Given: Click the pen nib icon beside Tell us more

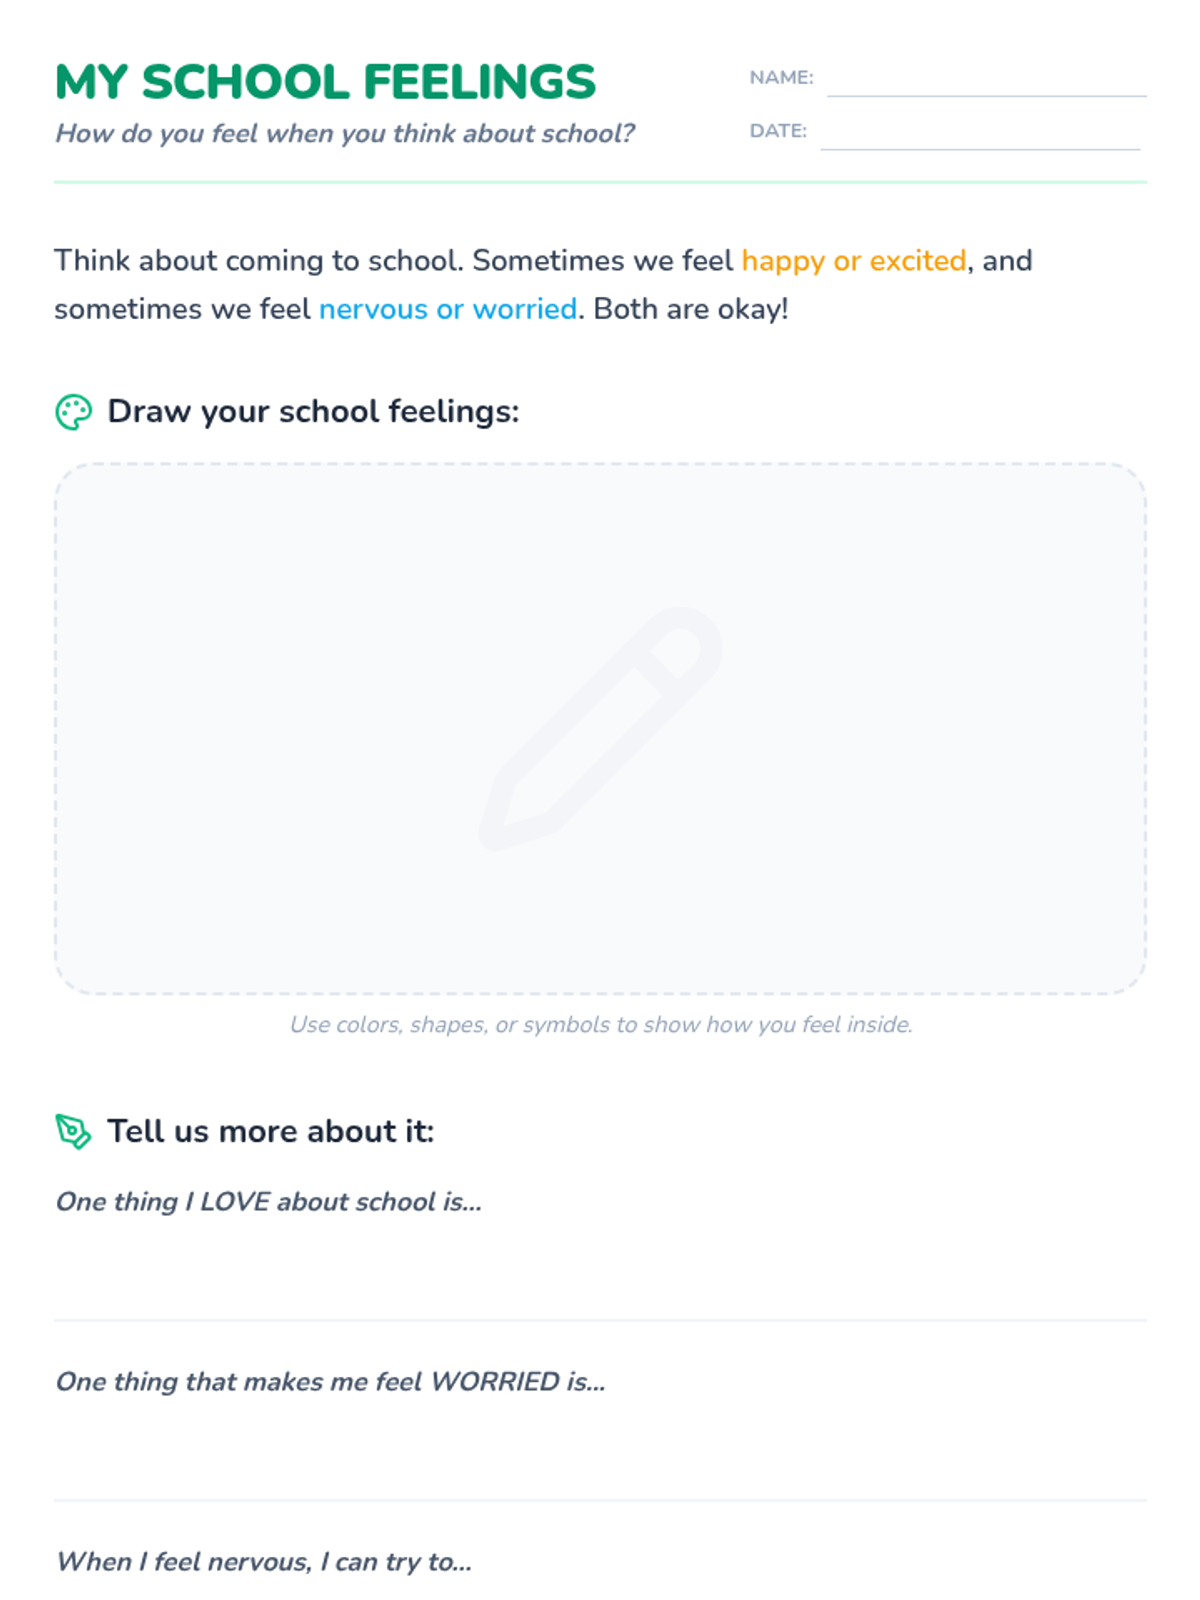Looking at the screenshot, I should click(73, 1132).
